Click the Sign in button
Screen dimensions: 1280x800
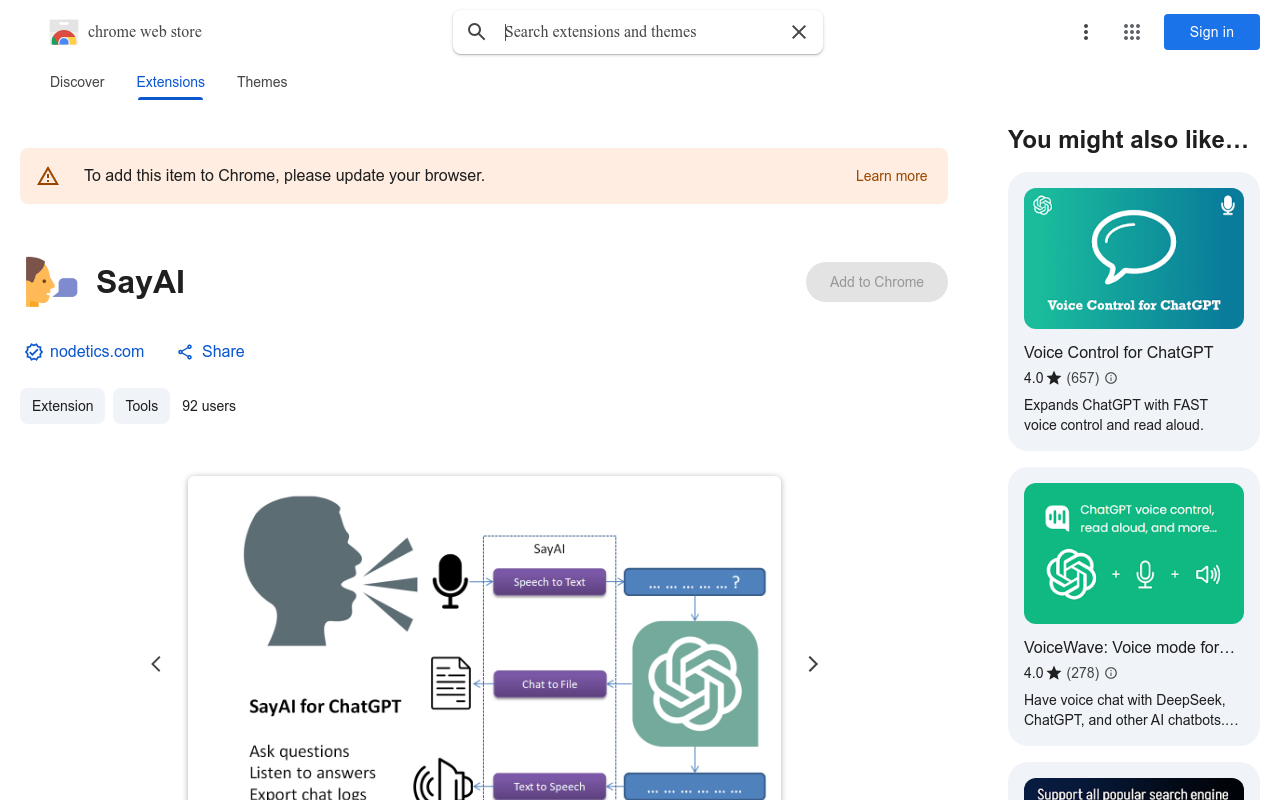(1212, 32)
